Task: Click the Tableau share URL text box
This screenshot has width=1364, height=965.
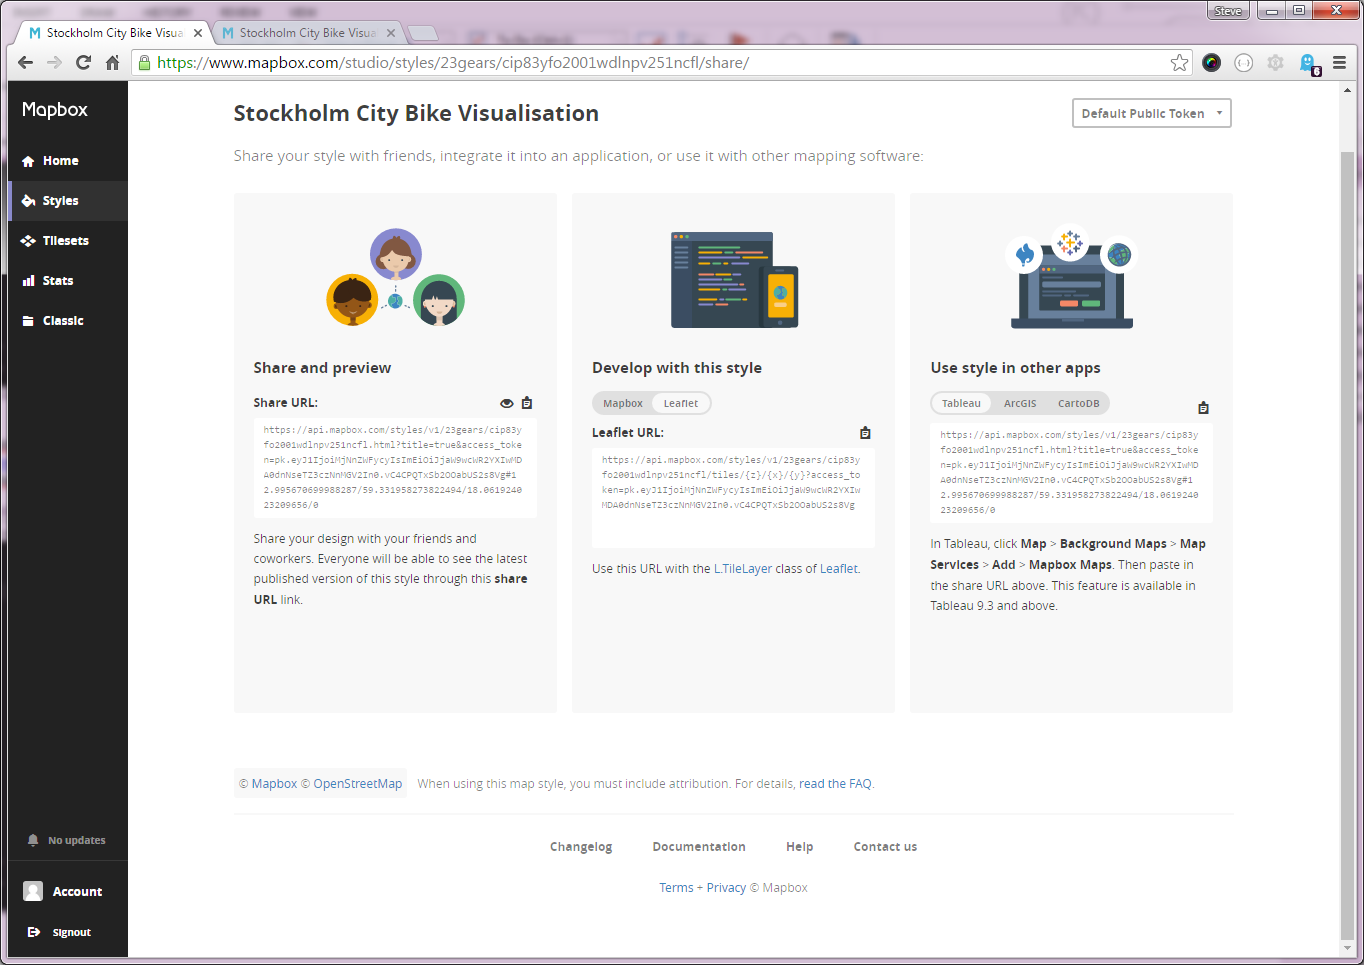Action: pyautogui.click(x=1071, y=473)
